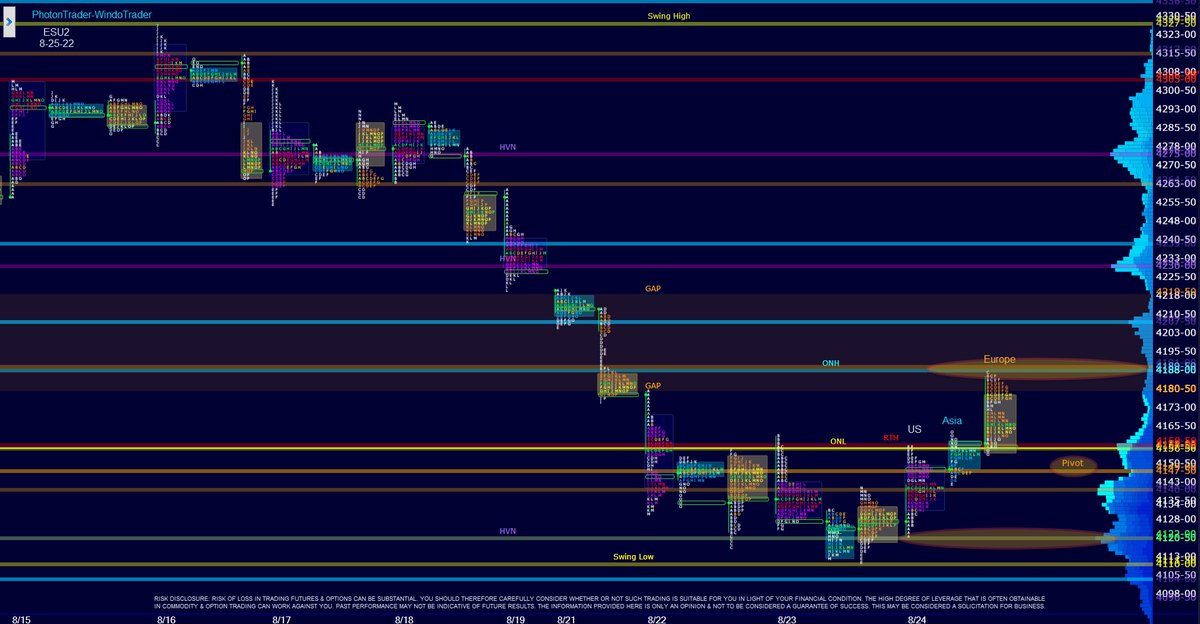Click the orange 4180-50 price label
The height and width of the screenshot is (624, 1200).
click(x=1177, y=388)
